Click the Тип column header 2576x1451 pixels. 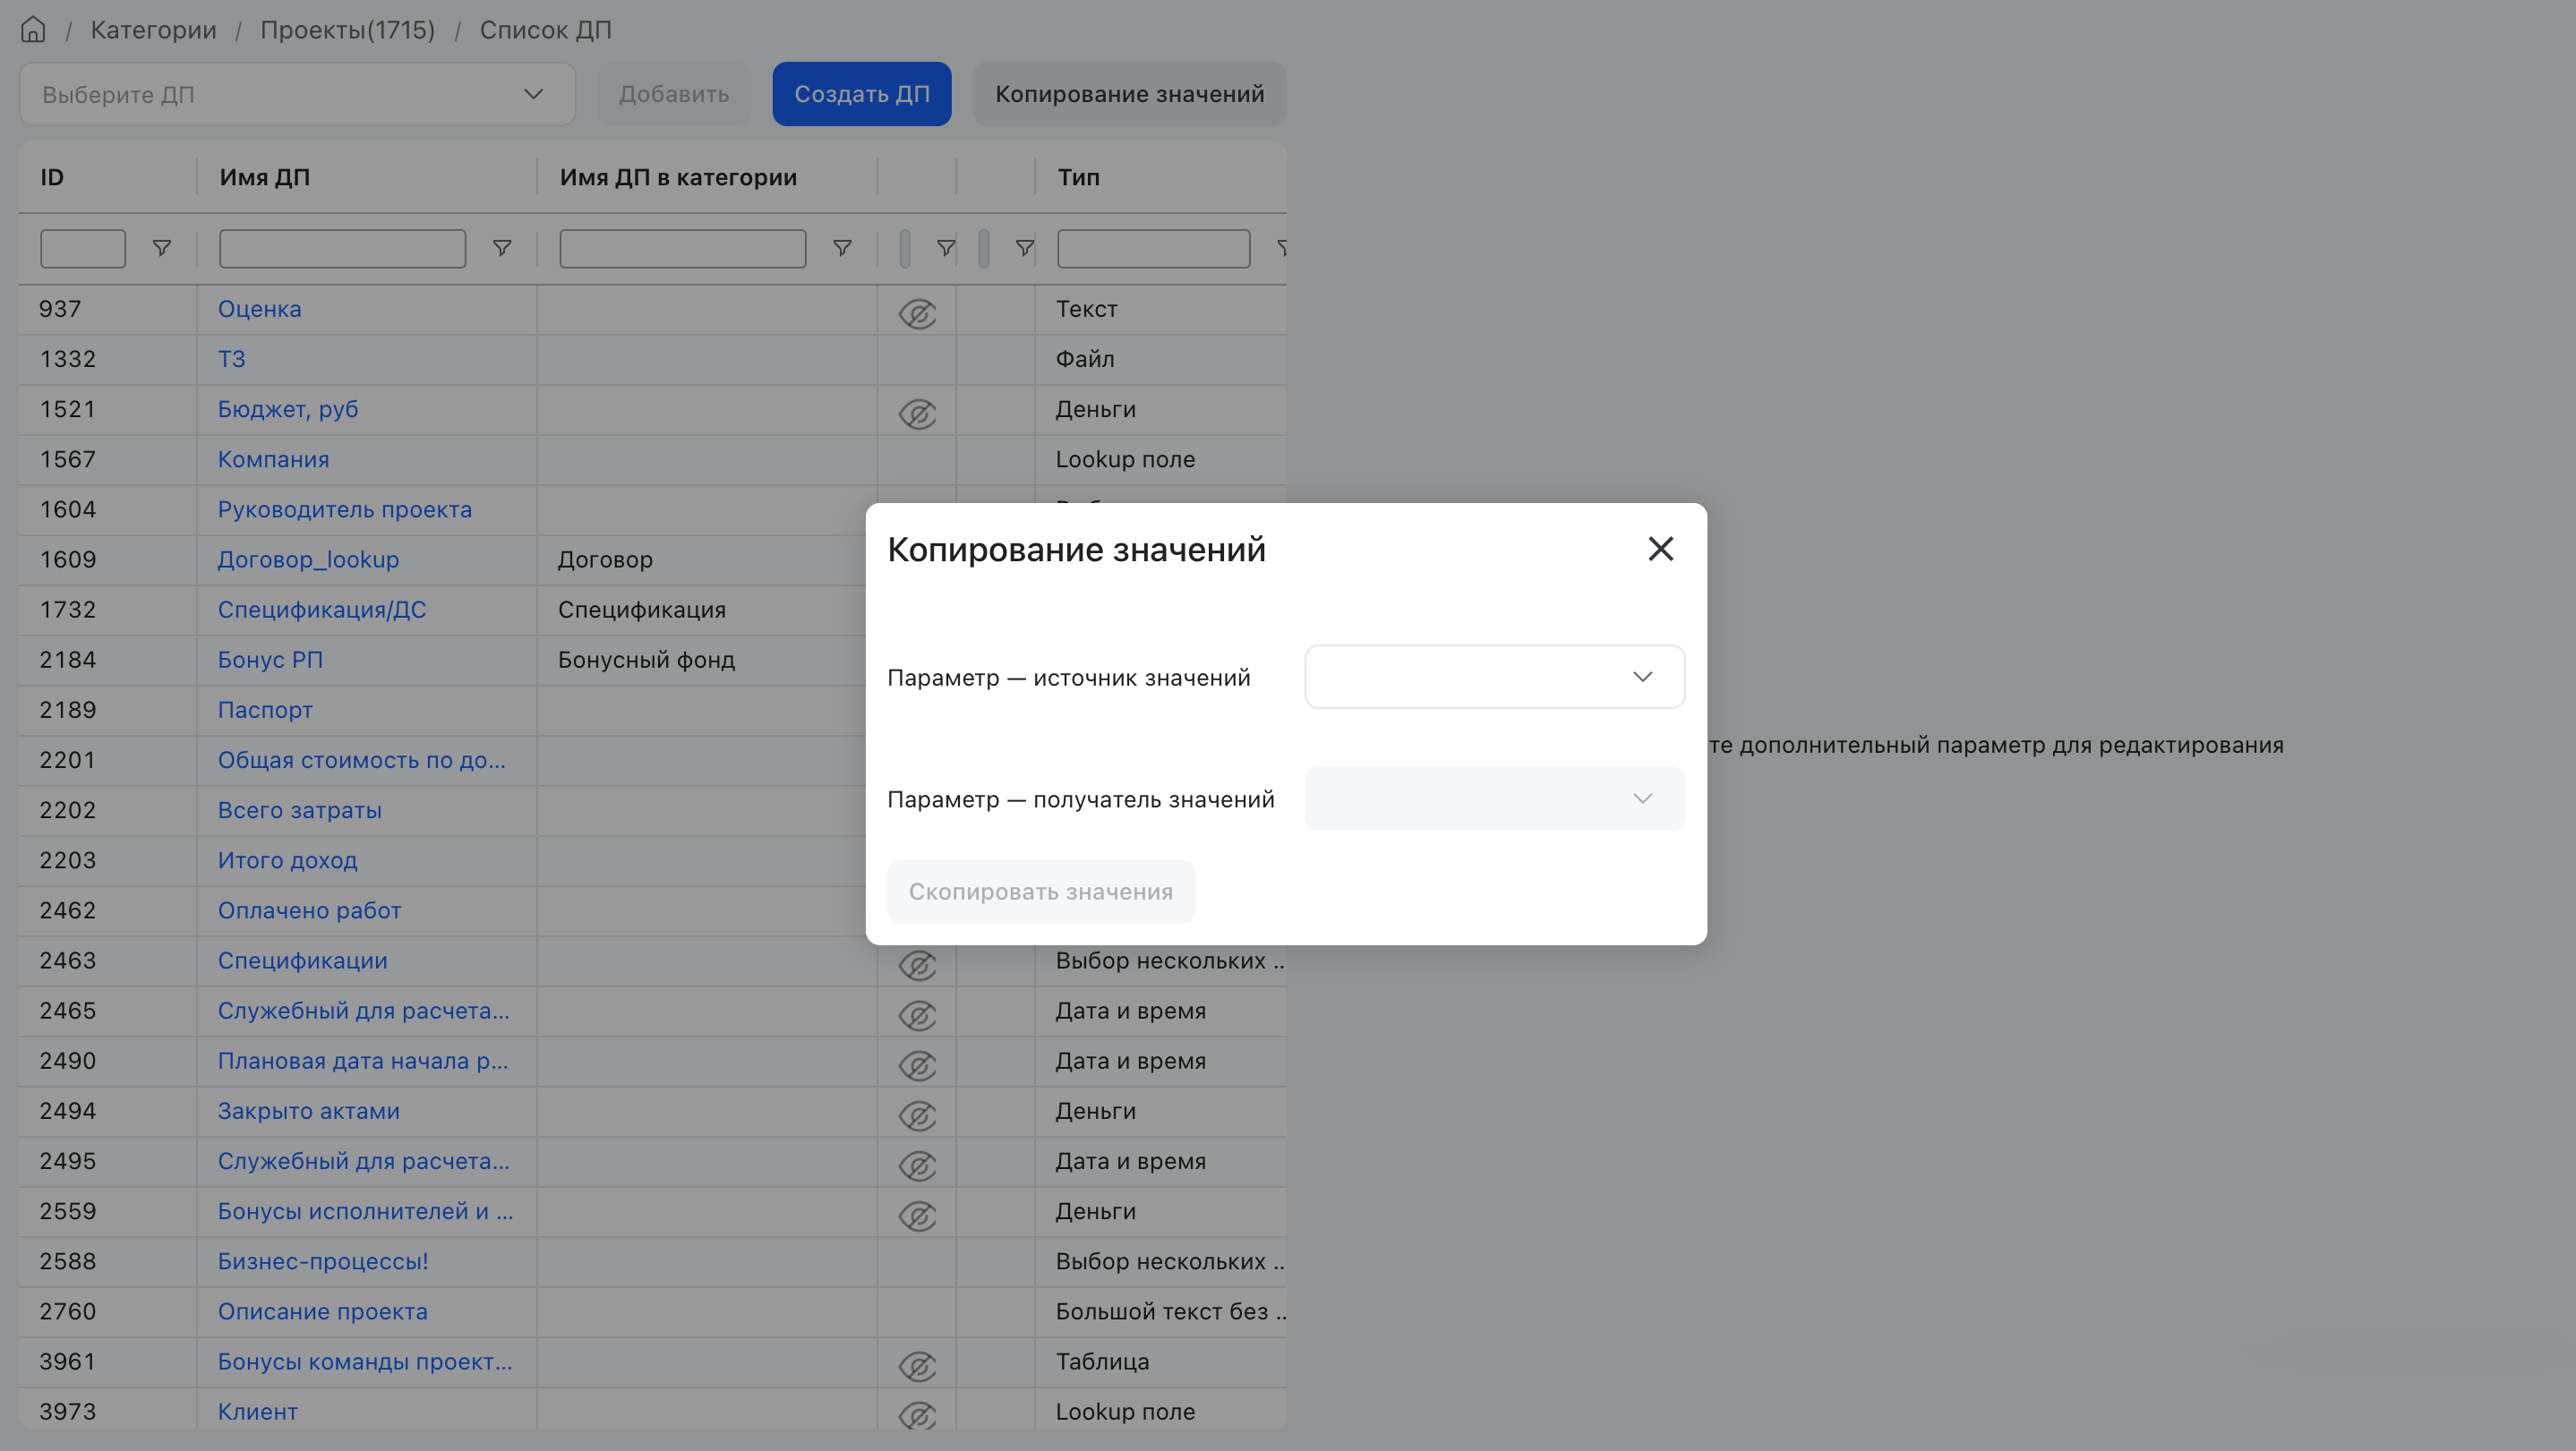pyautogui.click(x=1078, y=177)
